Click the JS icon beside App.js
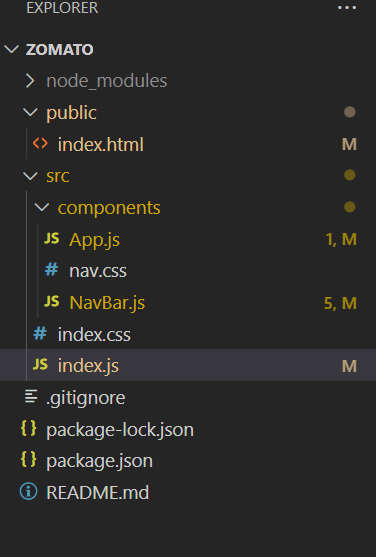The height and width of the screenshot is (557, 376). click(52, 238)
